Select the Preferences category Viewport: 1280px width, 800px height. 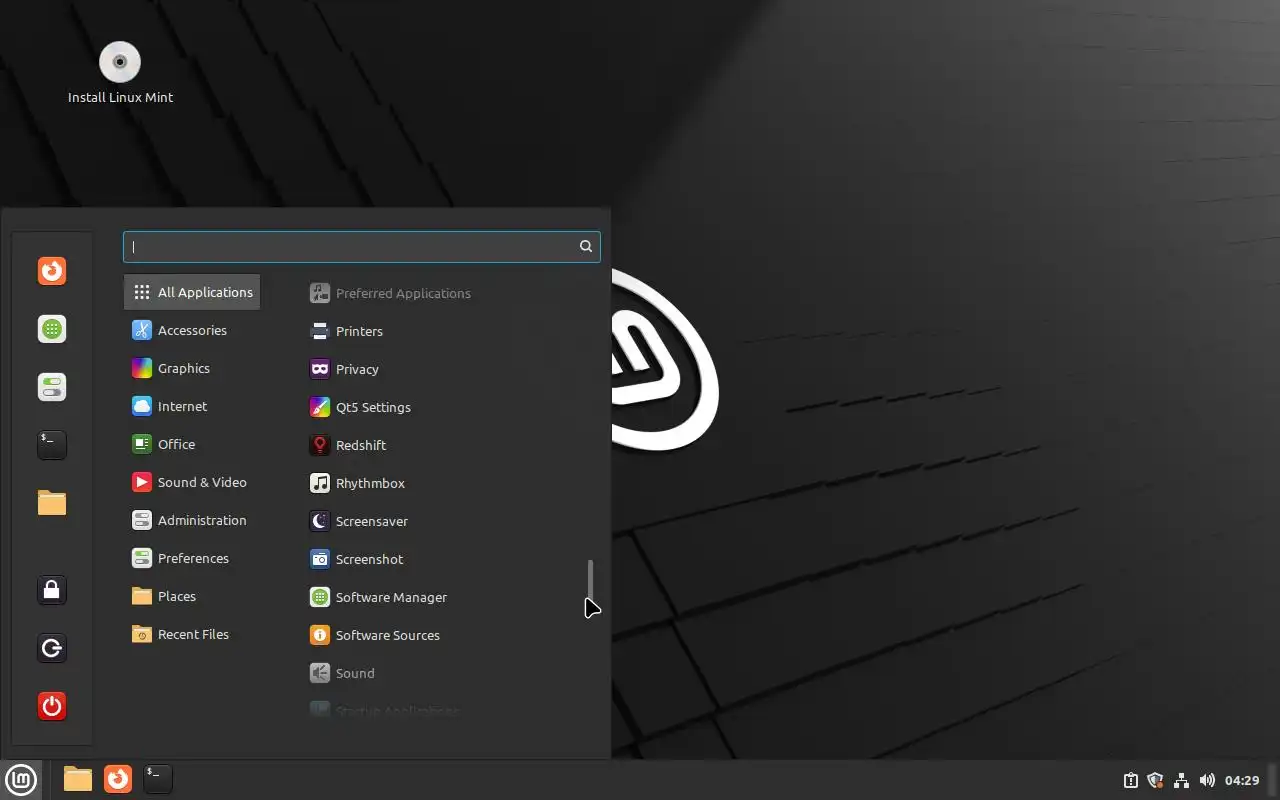(x=192, y=558)
